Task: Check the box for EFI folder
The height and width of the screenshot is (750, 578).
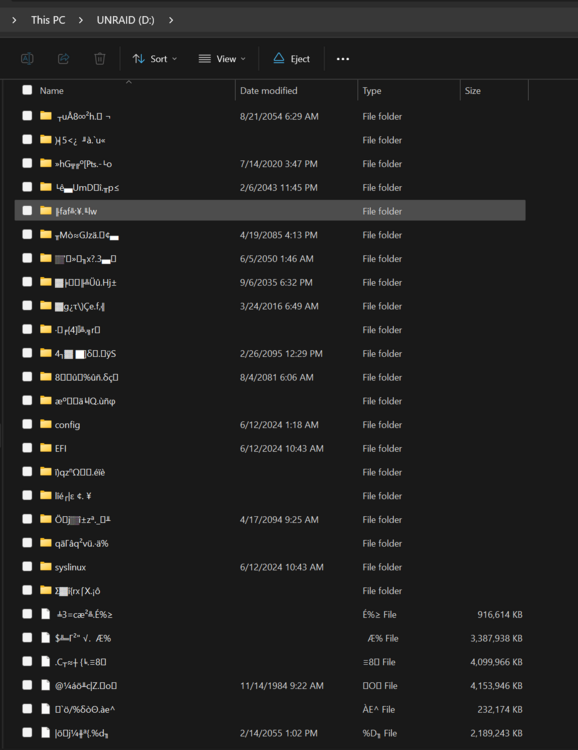Action: (x=27, y=448)
